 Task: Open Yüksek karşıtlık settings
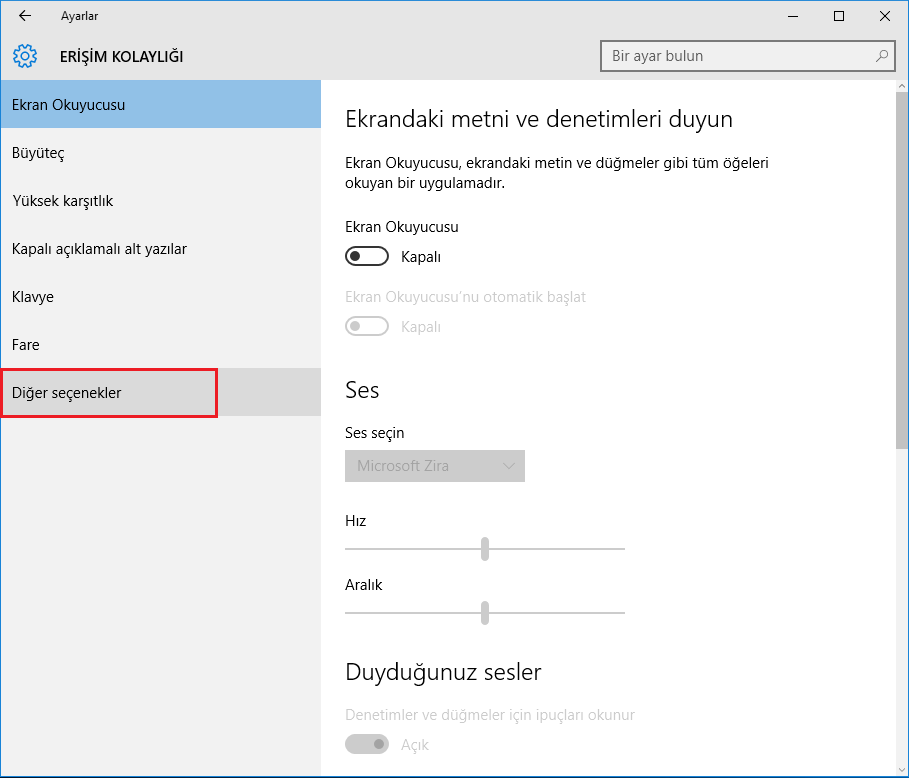[160, 201]
